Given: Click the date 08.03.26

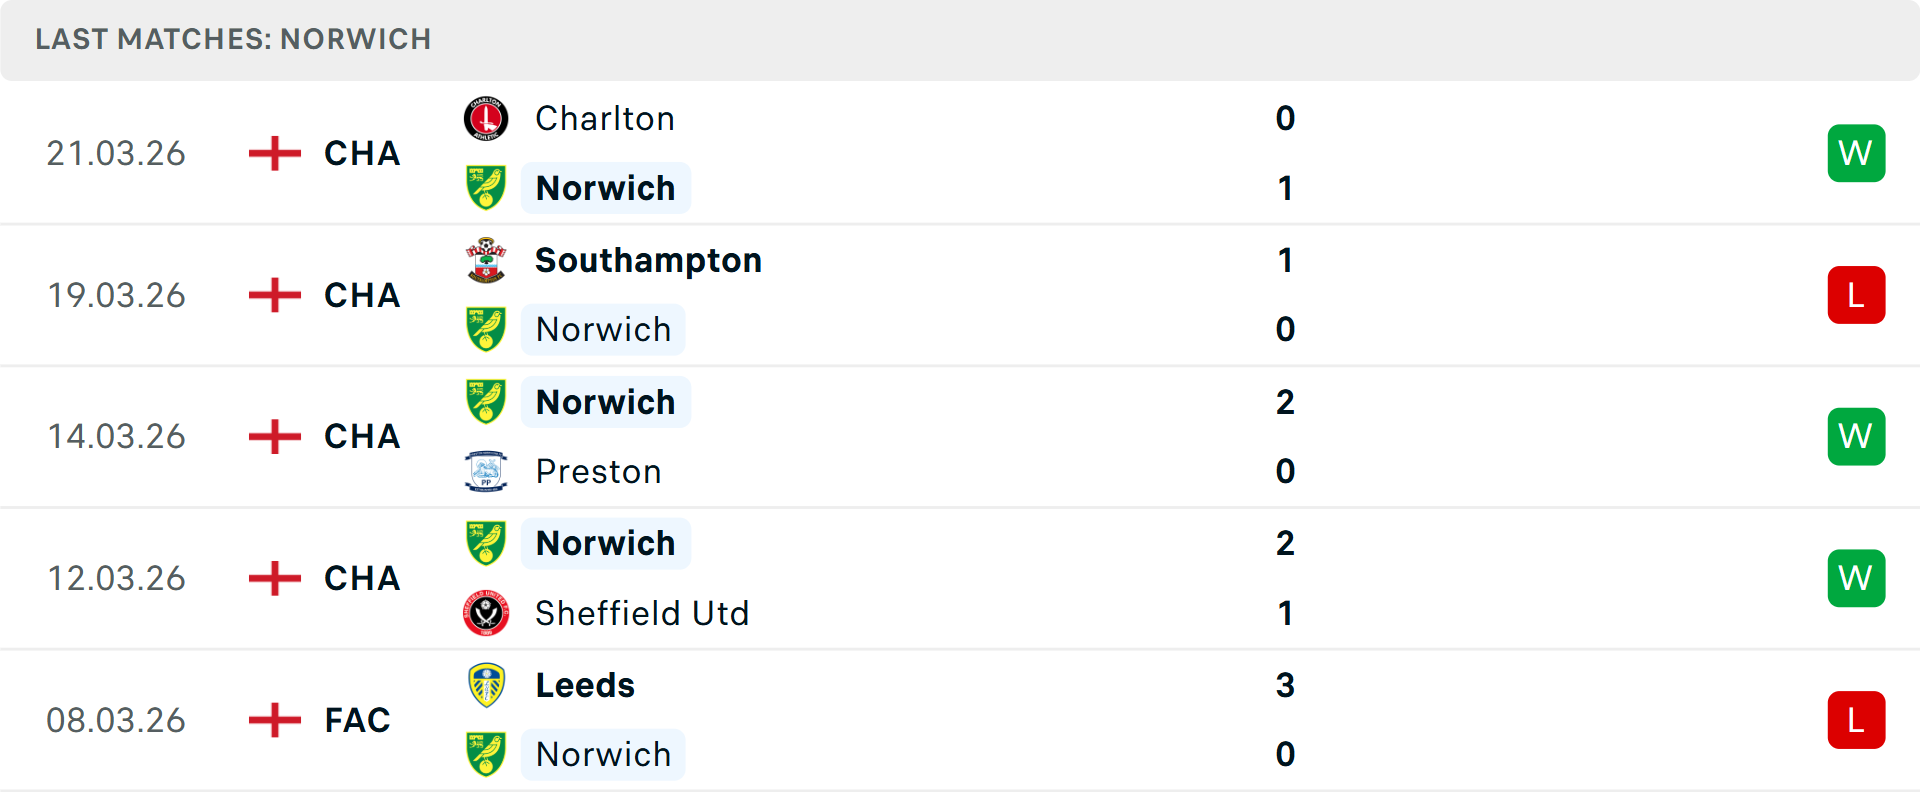Looking at the screenshot, I should tap(116, 719).
